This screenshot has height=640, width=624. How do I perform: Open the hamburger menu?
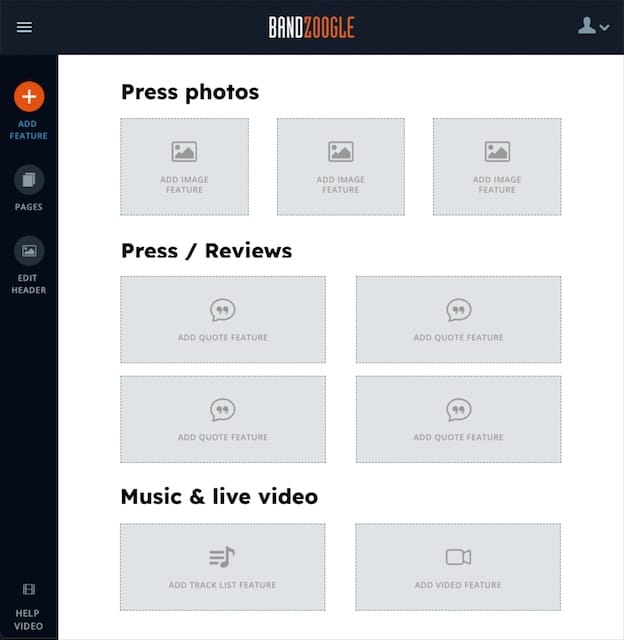pos(24,27)
